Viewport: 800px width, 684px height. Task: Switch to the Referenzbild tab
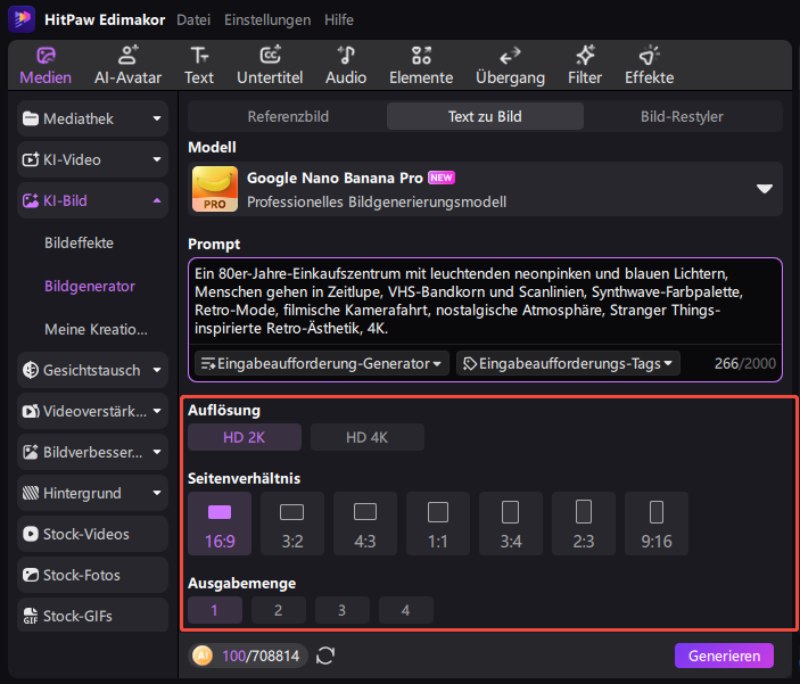pos(288,117)
